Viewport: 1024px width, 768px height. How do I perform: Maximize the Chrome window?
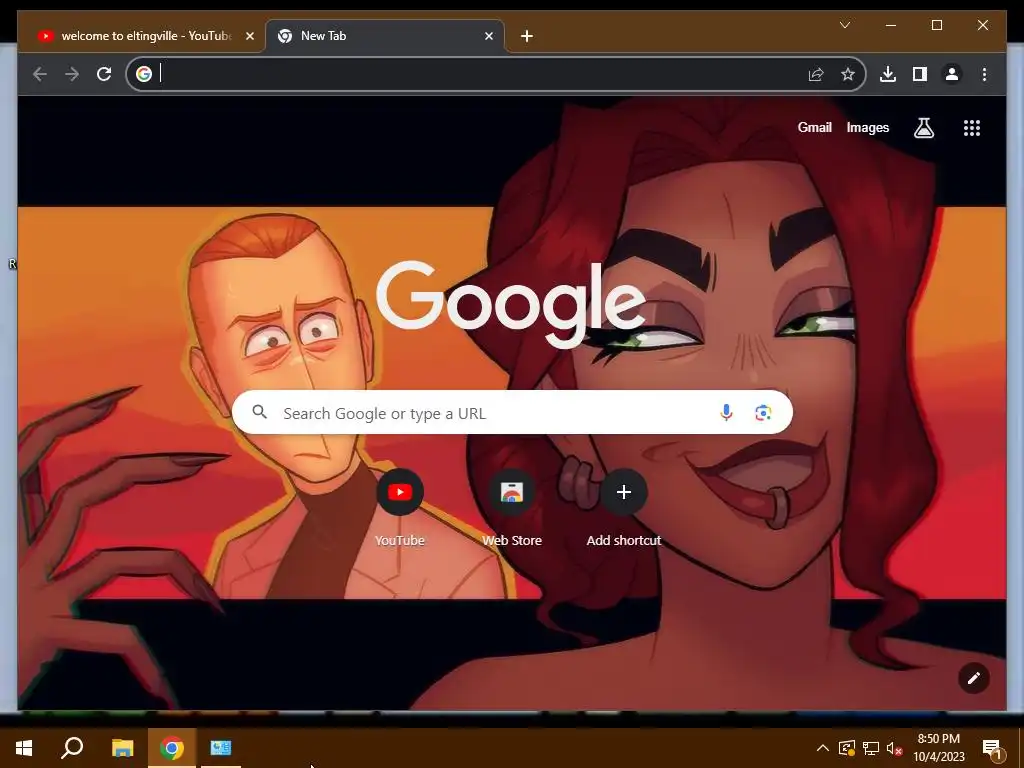coord(936,25)
